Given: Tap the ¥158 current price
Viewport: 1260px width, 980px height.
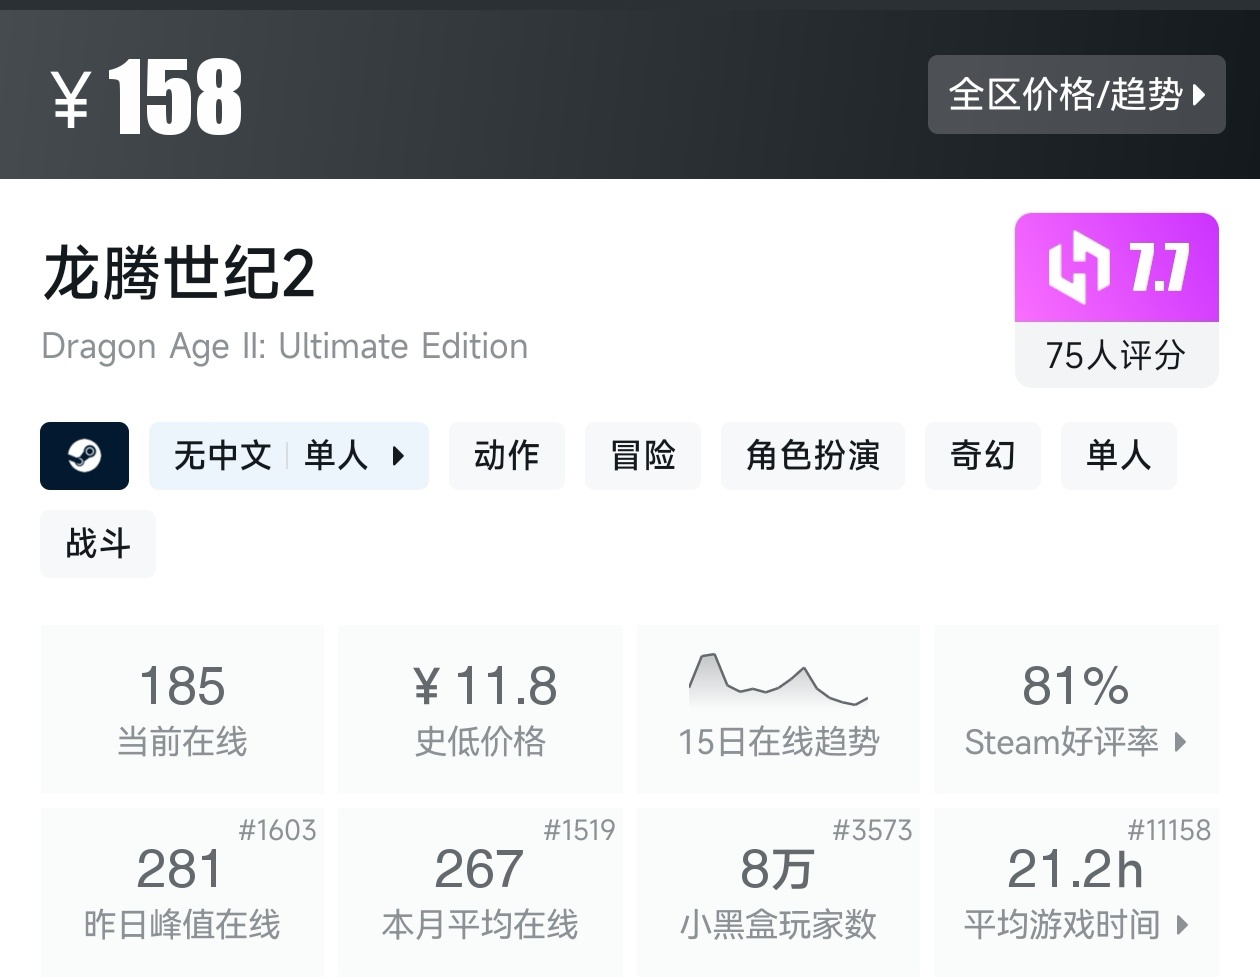Looking at the screenshot, I should click(x=147, y=97).
